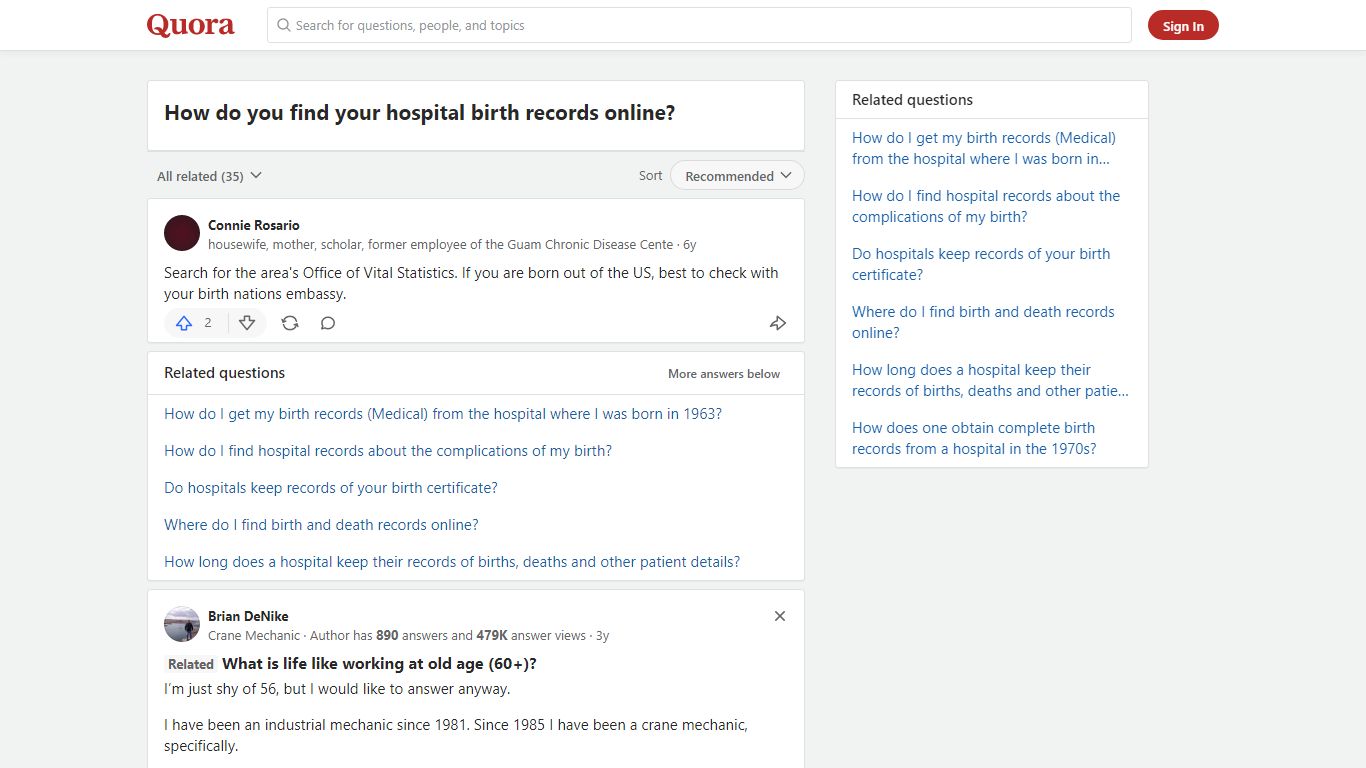Open Connie Rosario's profile name link
The image size is (1366, 768).
[x=254, y=225]
